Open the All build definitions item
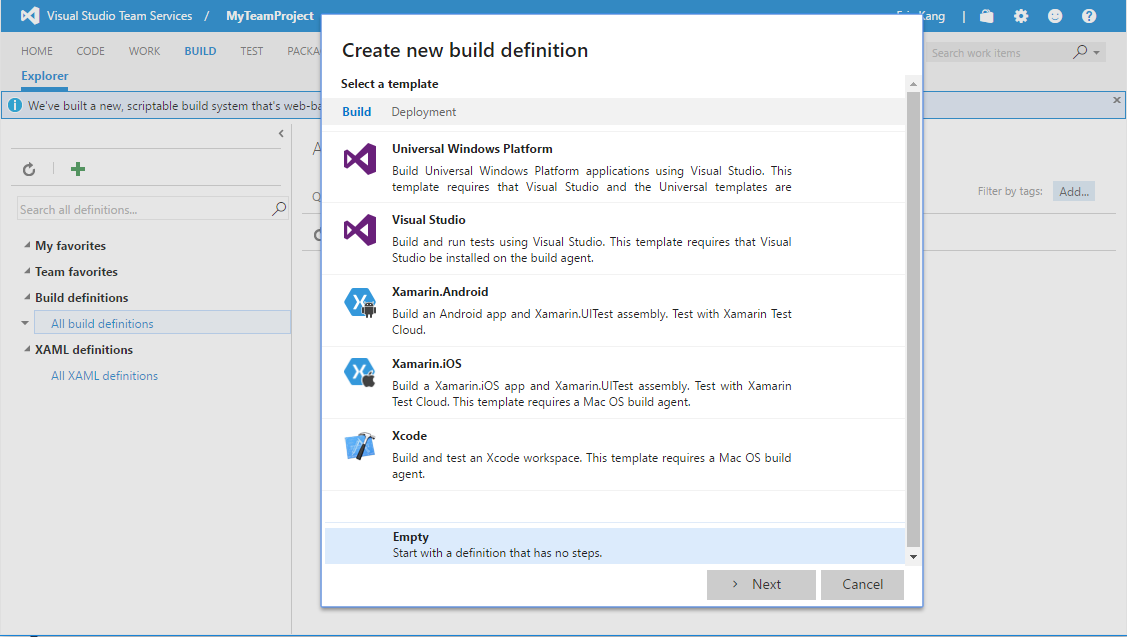The height and width of the screenshot is (637, 1127). (162, 323)
